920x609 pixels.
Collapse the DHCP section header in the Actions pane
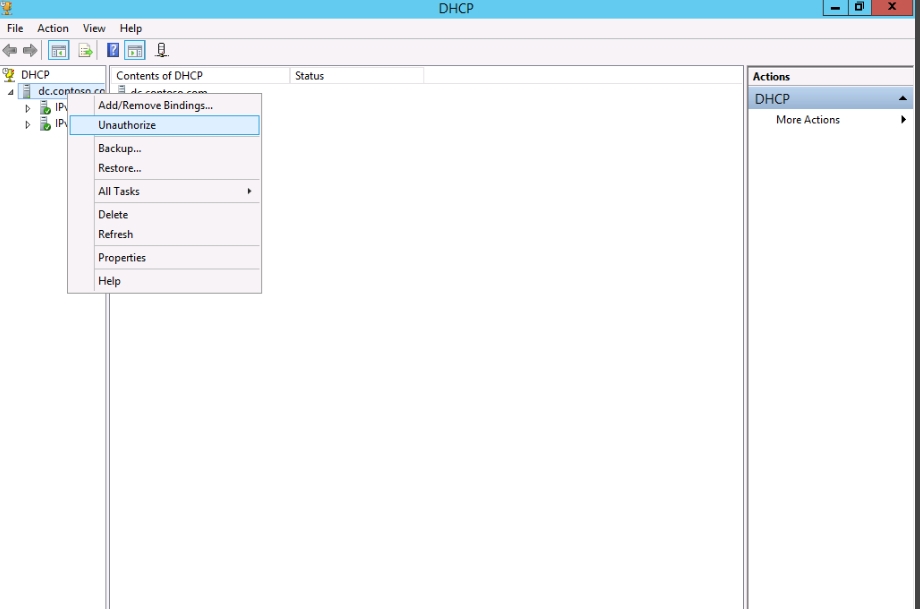(903, 99)
